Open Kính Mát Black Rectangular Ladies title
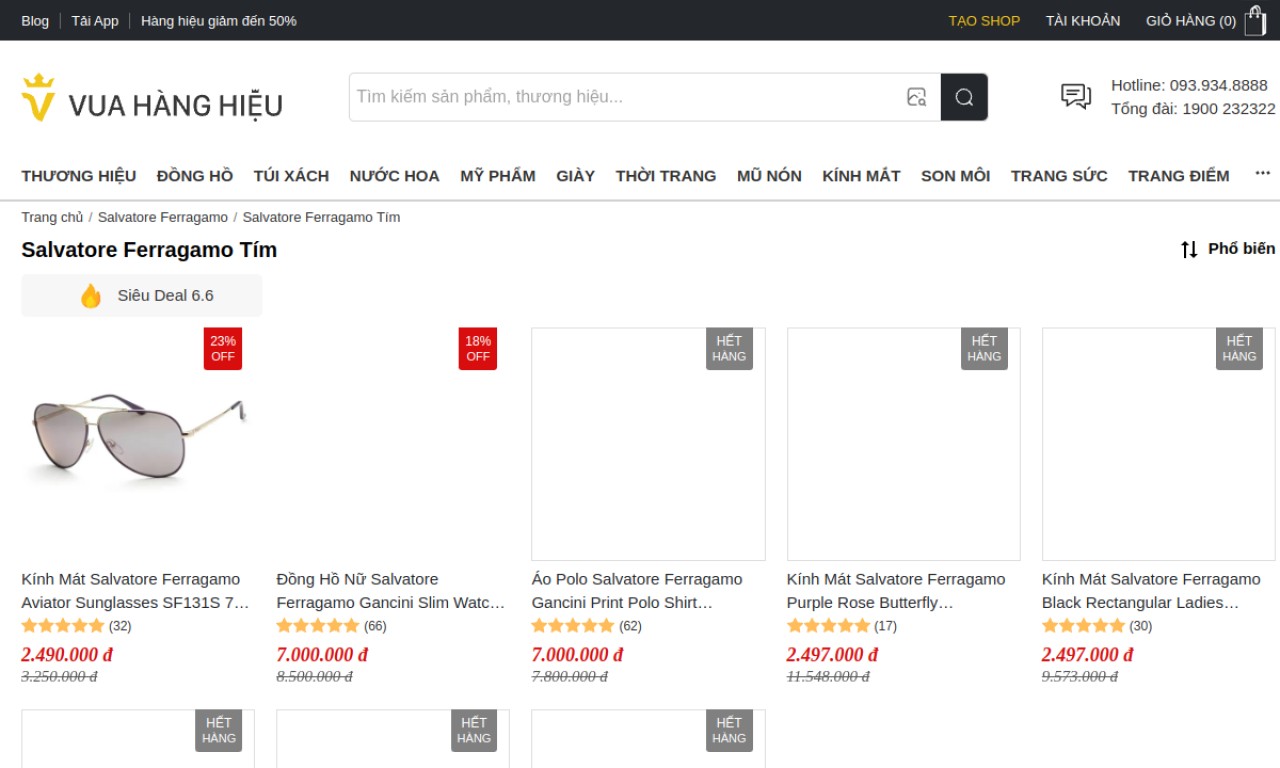 (x=1151, y=591)
